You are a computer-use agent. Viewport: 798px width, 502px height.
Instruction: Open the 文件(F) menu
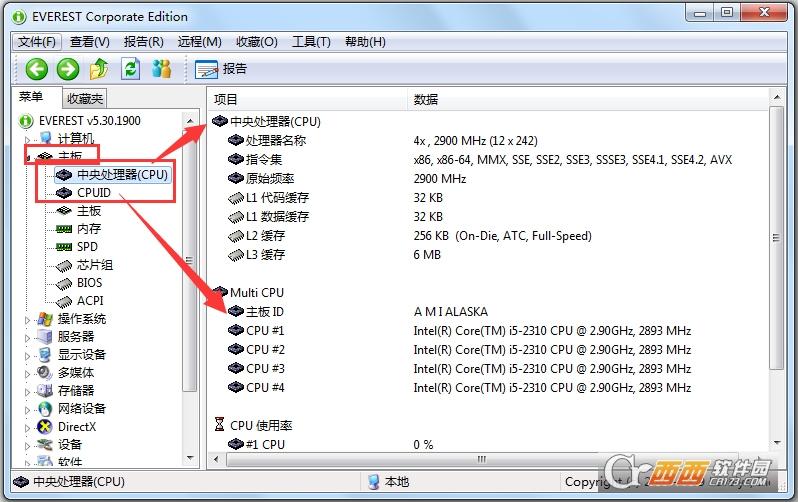(36, 42)
